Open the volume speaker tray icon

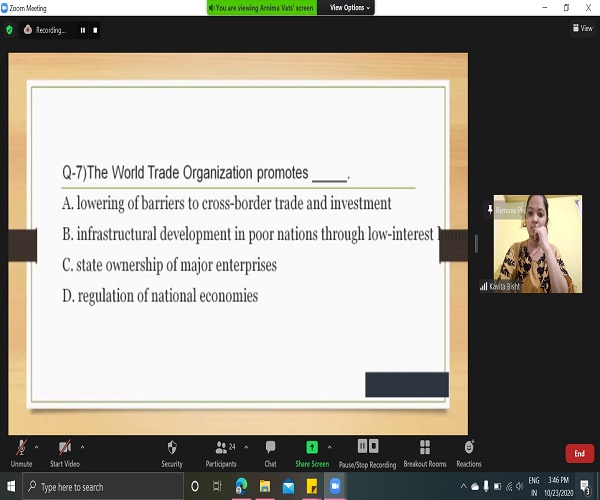pos(520,486)
